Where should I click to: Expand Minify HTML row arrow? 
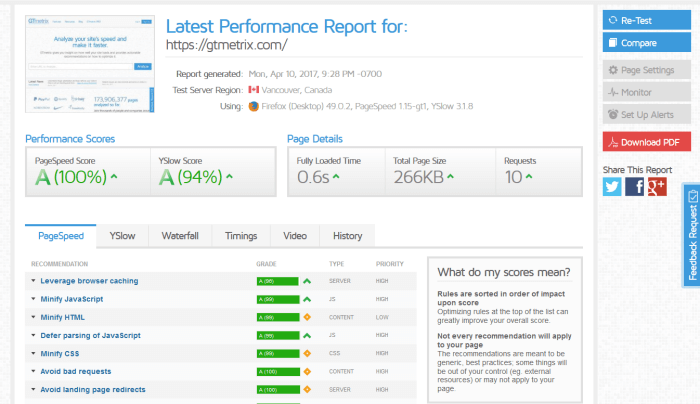pyautogui.click(x=33, y=317)
